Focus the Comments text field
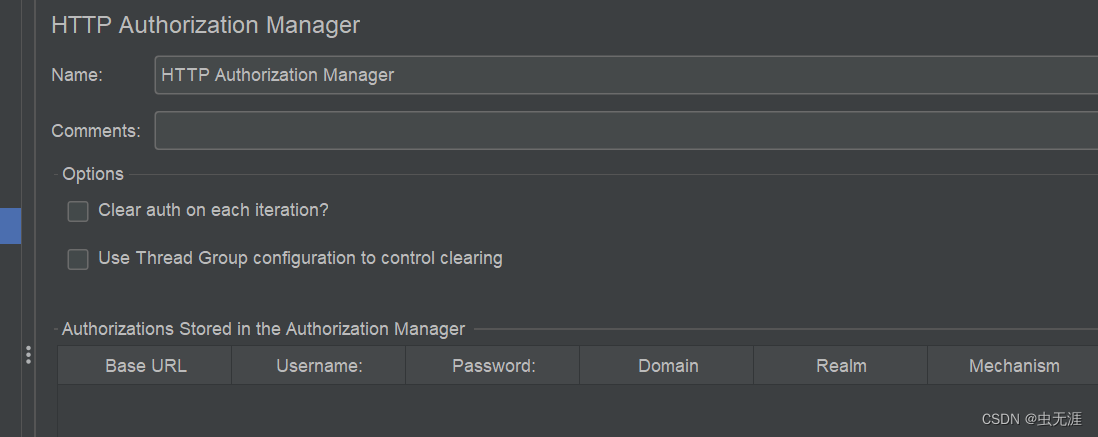The height and width of the screenshot is (437, 1098). point(625,131)
